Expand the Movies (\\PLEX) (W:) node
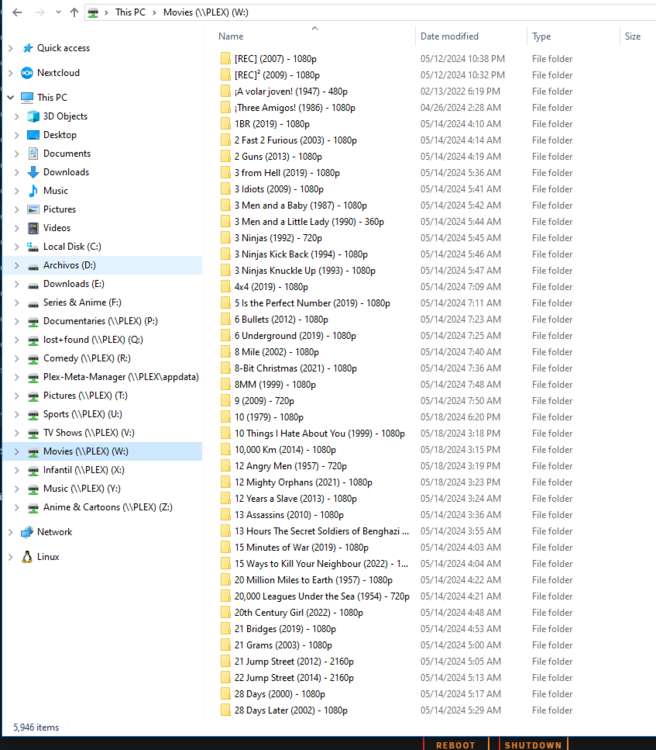 click(x=17, y=452)
